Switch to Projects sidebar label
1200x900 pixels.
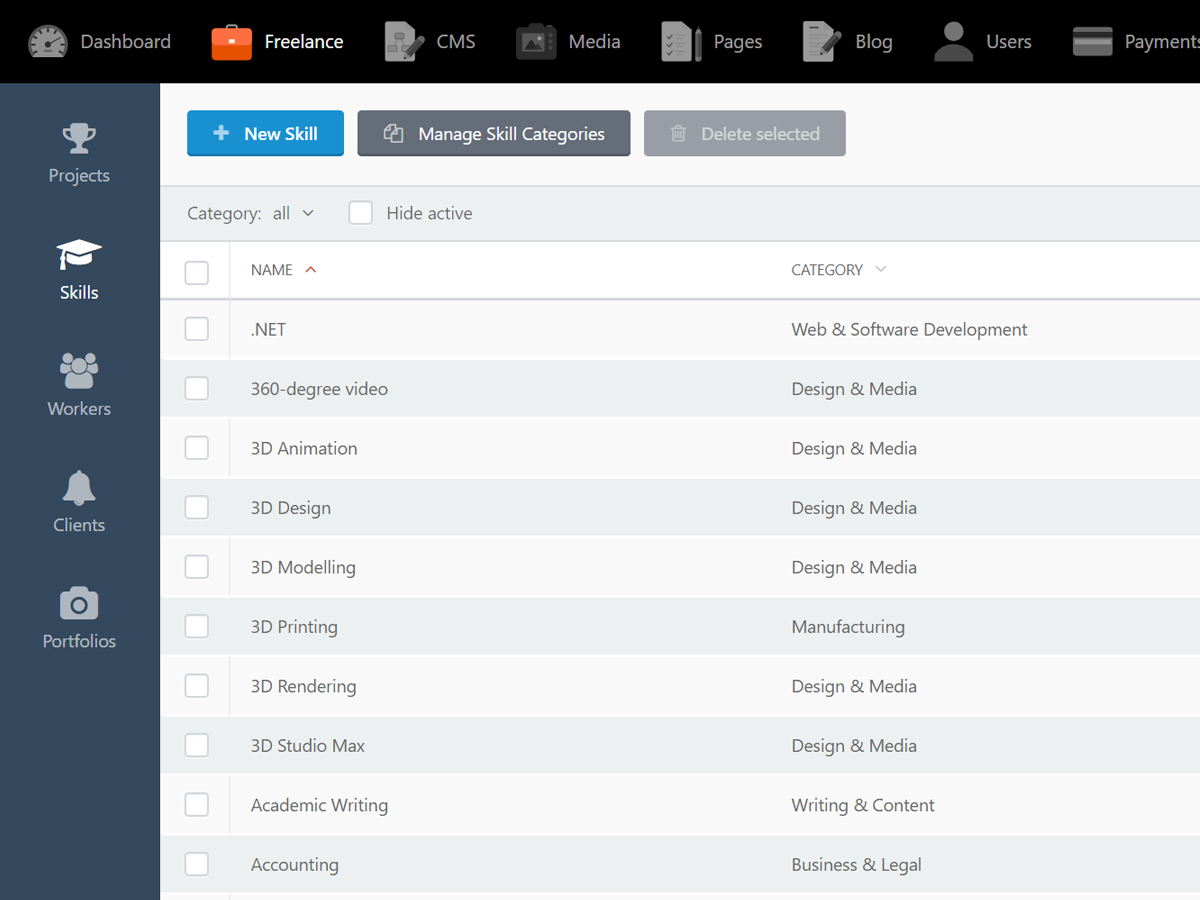pos(79,176)
